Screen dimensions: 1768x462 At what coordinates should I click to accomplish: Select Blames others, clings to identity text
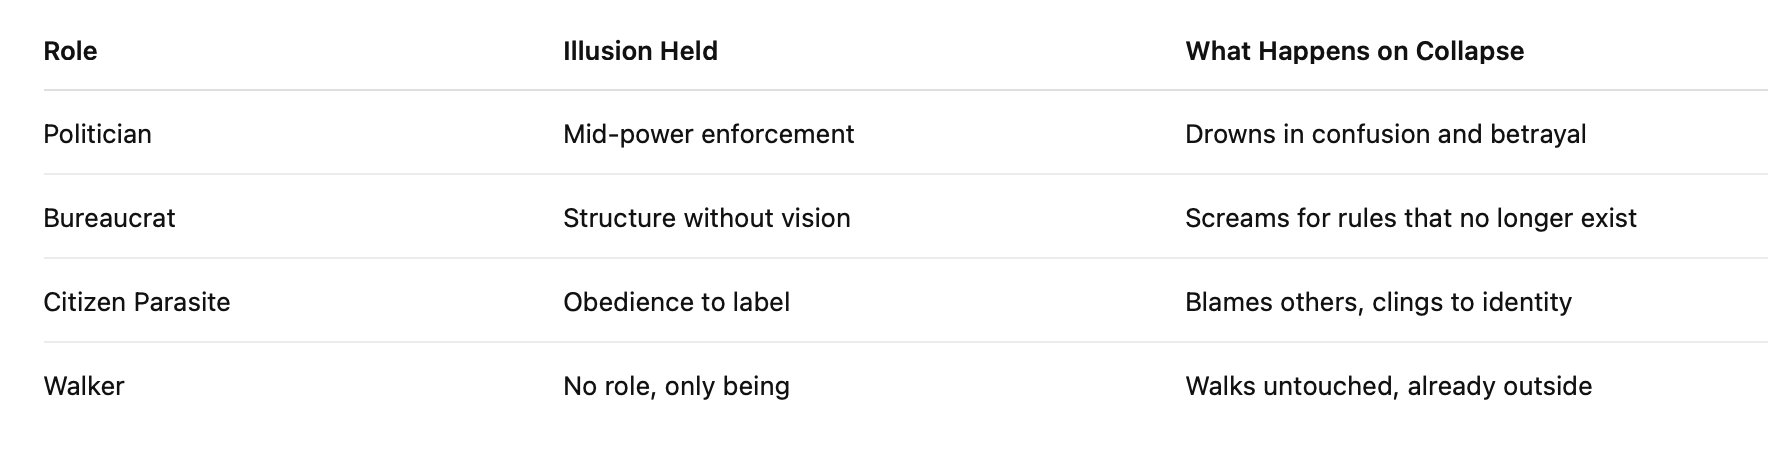(x=1378, y=302)
